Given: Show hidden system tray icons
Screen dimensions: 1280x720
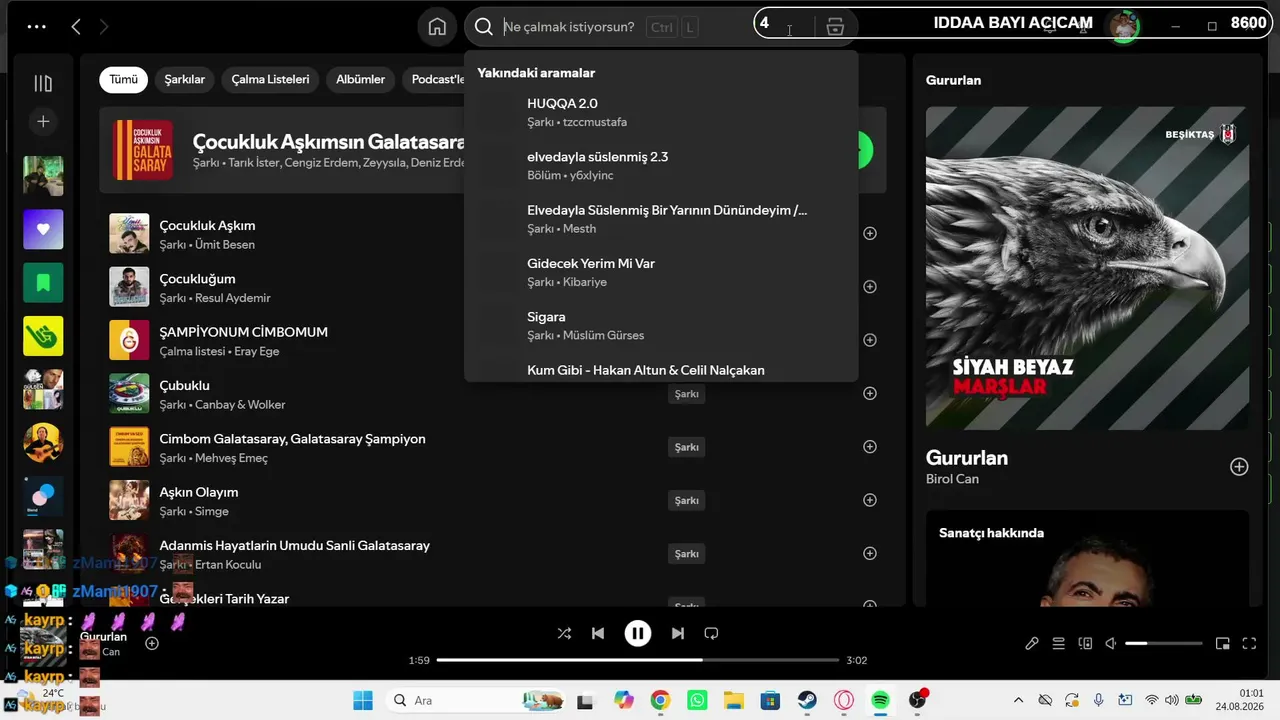Looking at the screenshot, I should pos(1018,700).
